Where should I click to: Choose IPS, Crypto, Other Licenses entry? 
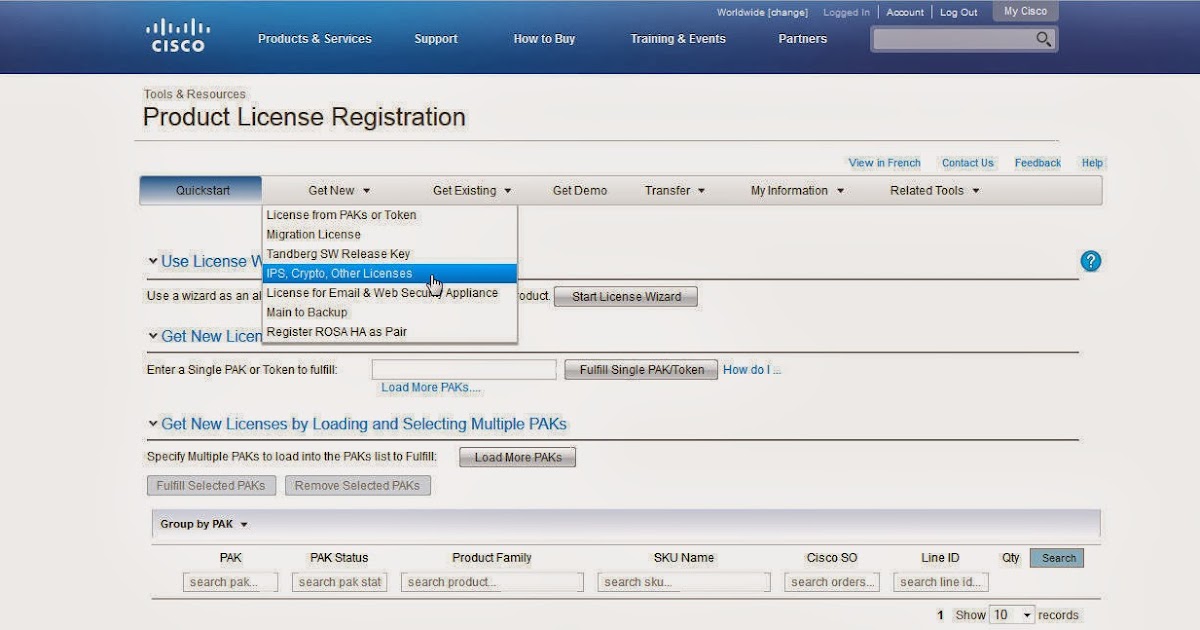[390, 273]
